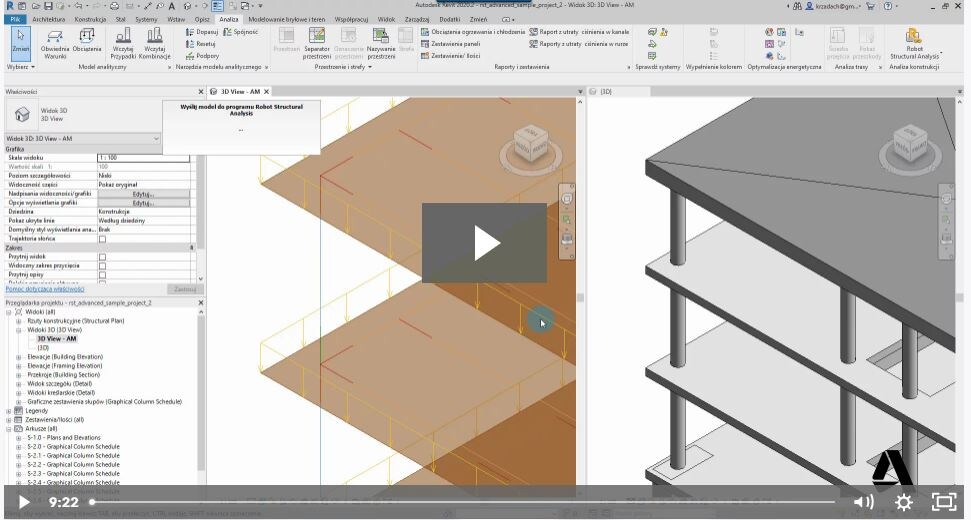Expand Przestrzenie i strefy panel dropdown
971x520 pixels.
point(343,67)
